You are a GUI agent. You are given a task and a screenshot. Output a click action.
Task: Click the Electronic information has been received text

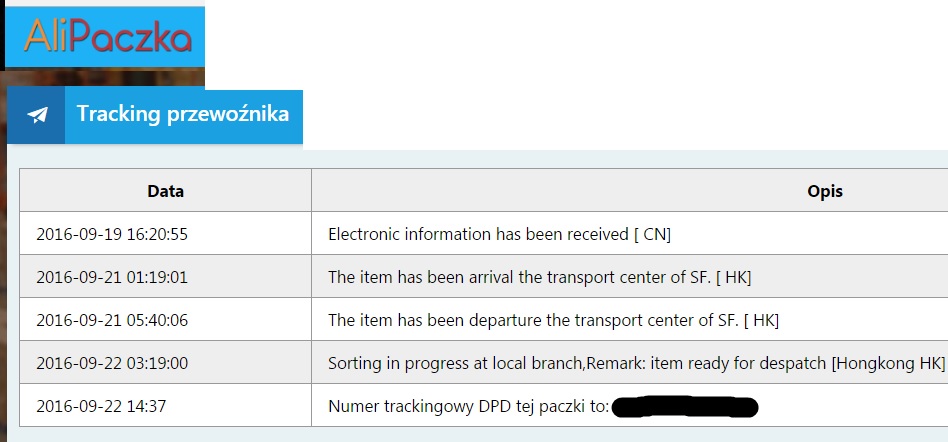[478, 235]
